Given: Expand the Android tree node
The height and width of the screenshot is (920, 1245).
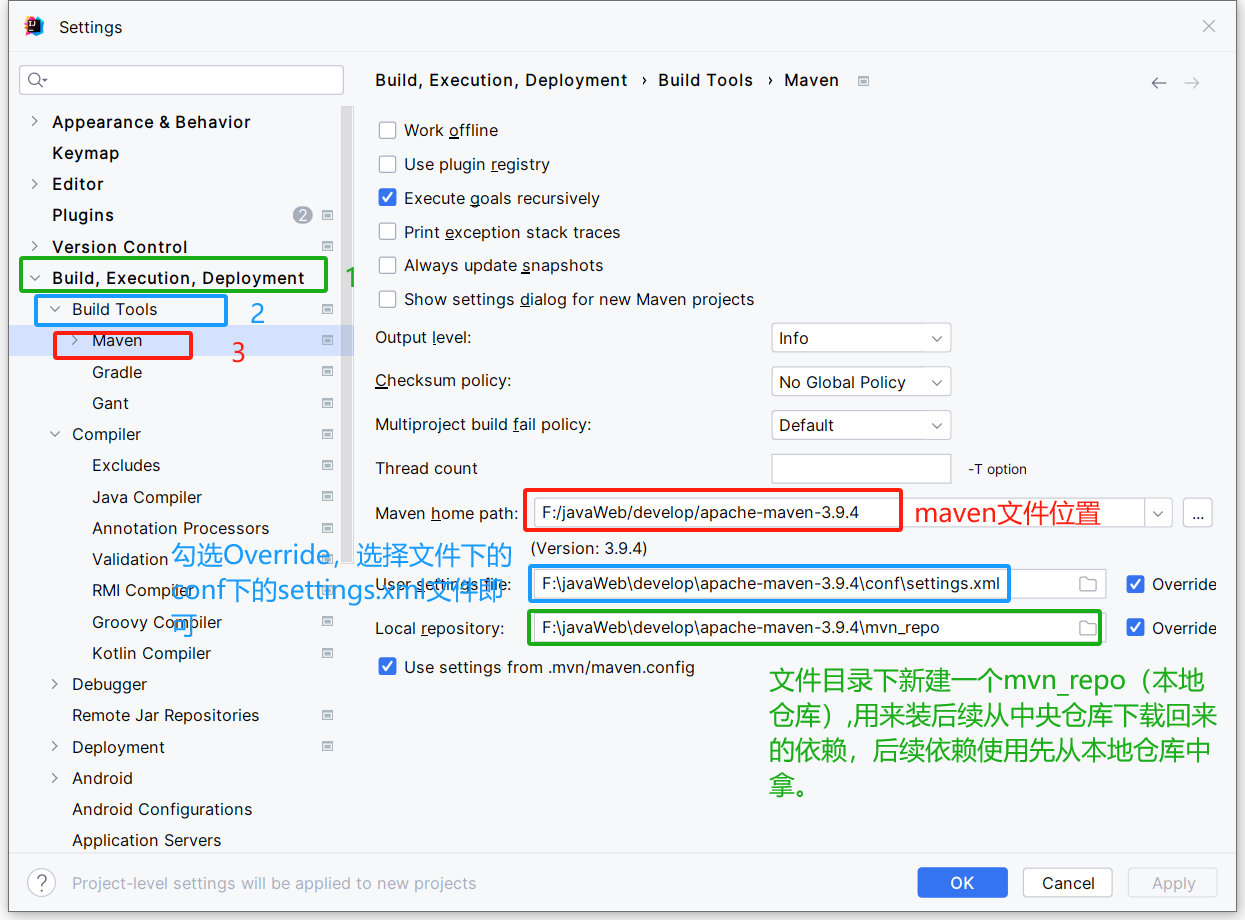Looking at the screenshot, I should [55, 778].
